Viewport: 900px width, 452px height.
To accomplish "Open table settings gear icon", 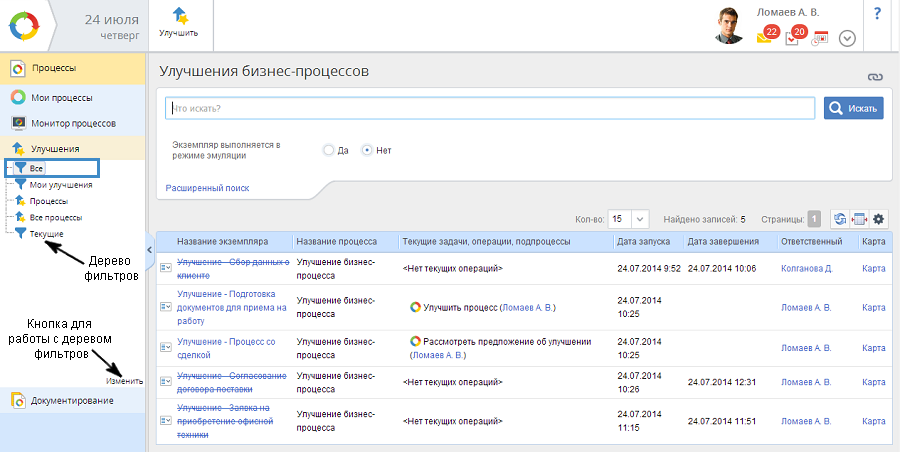I will coord(879,219).
